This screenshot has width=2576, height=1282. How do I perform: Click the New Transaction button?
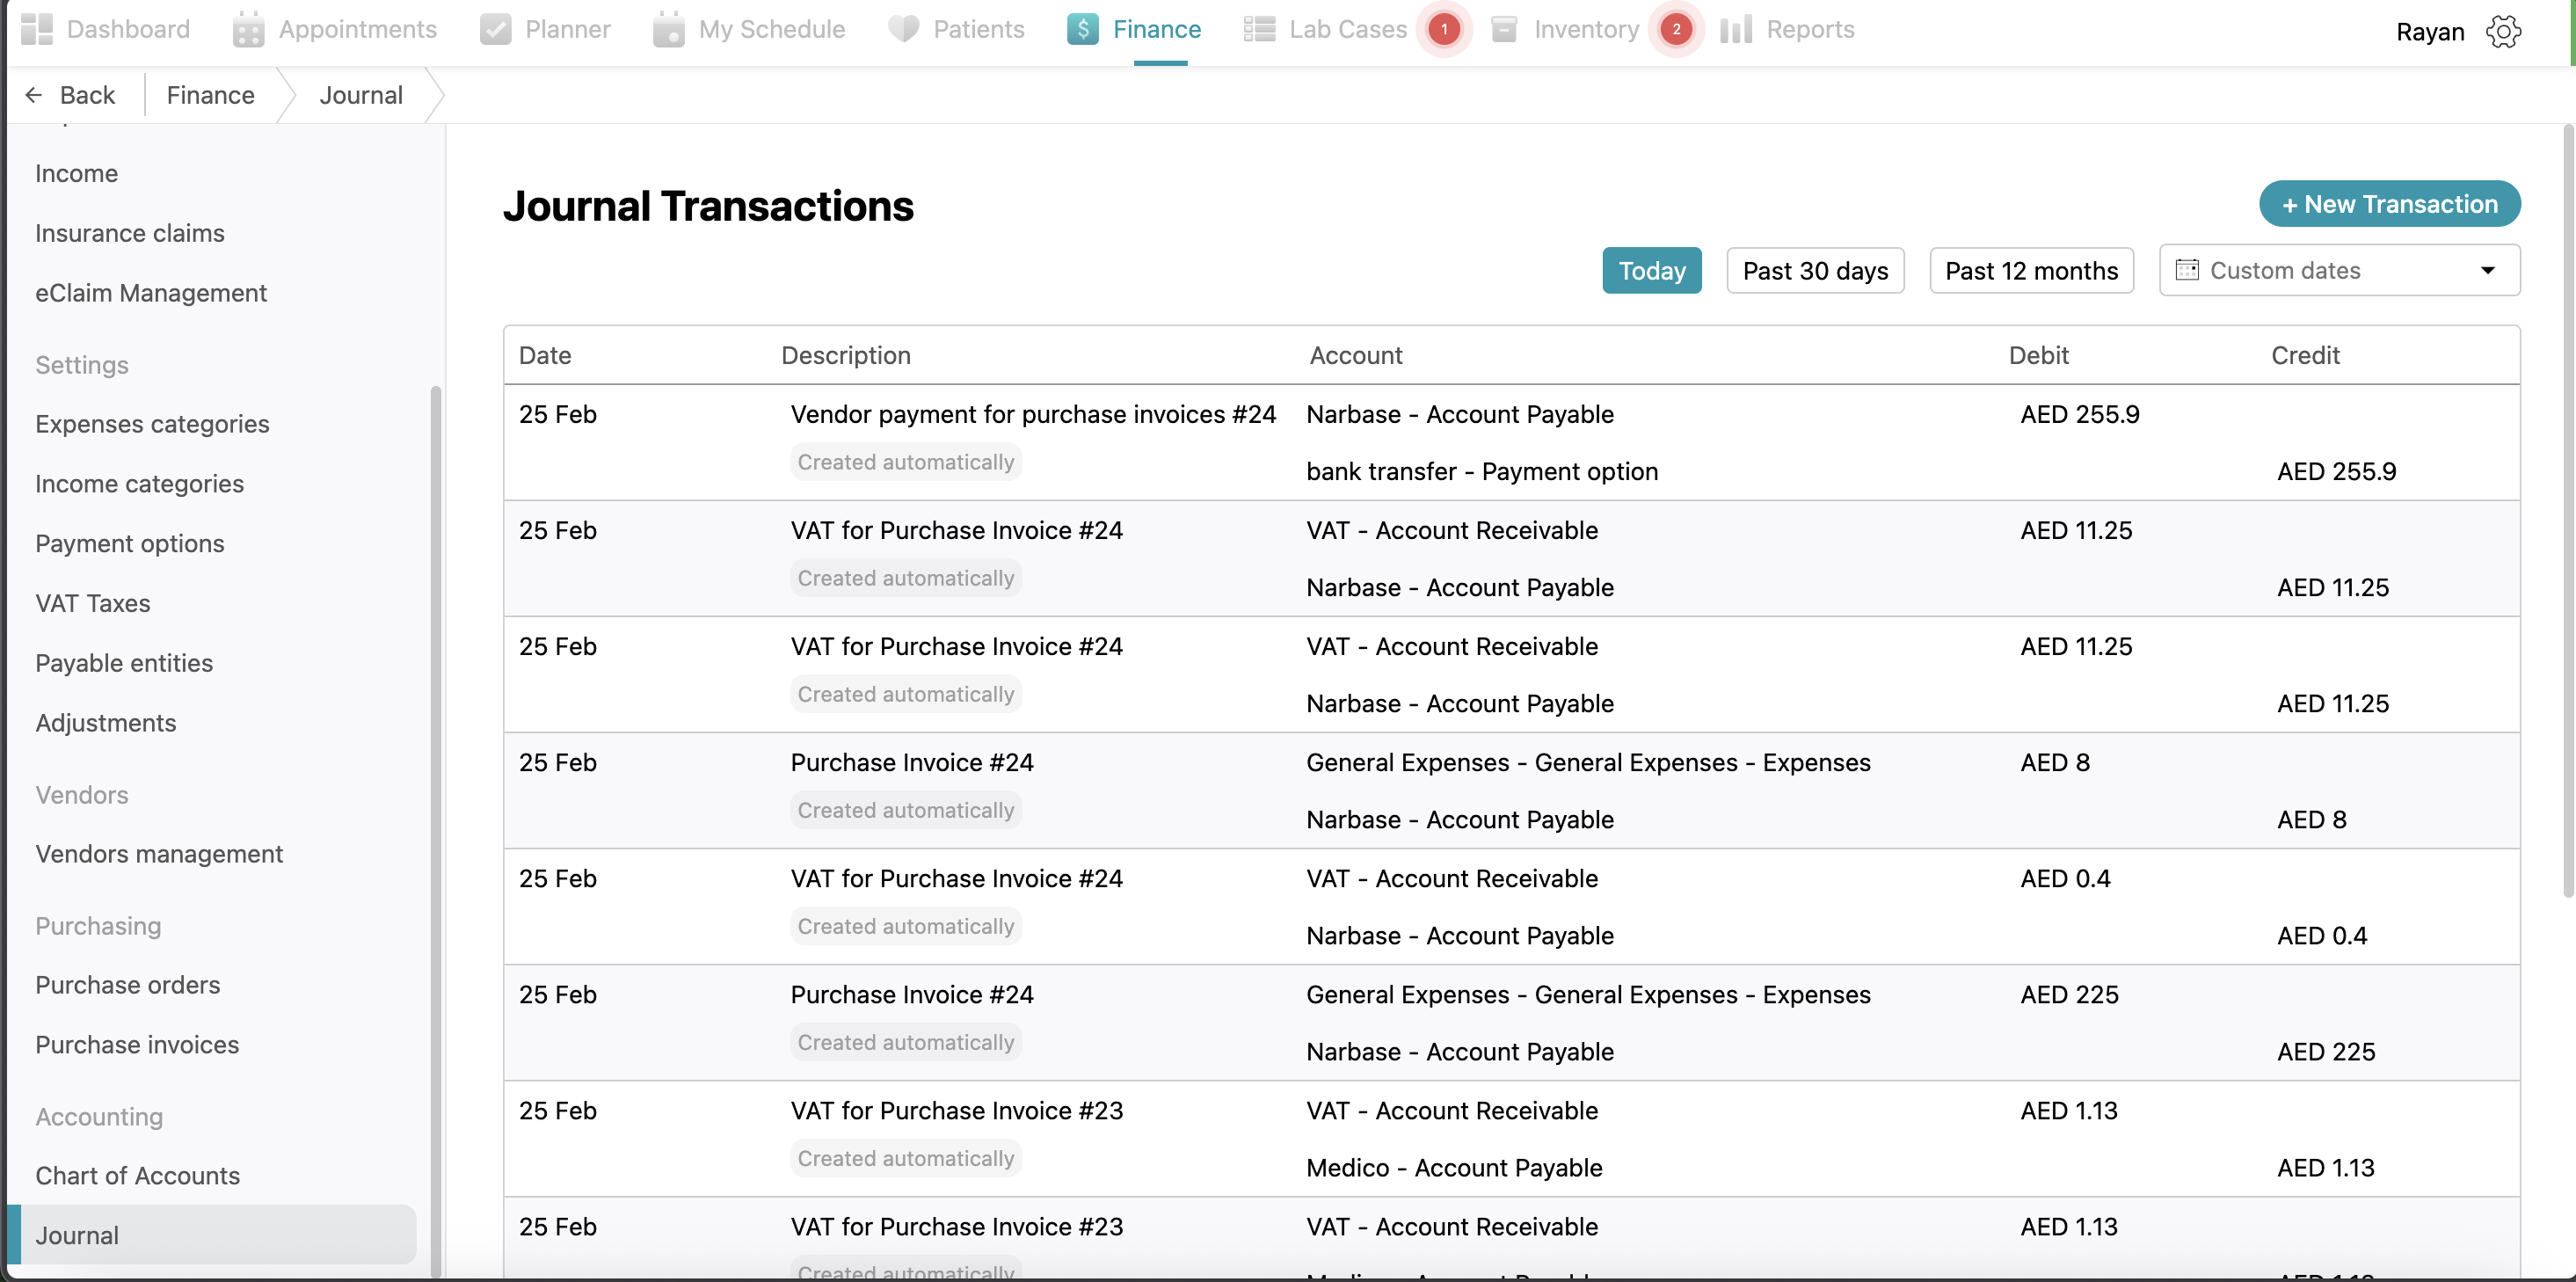[2389, 204]
